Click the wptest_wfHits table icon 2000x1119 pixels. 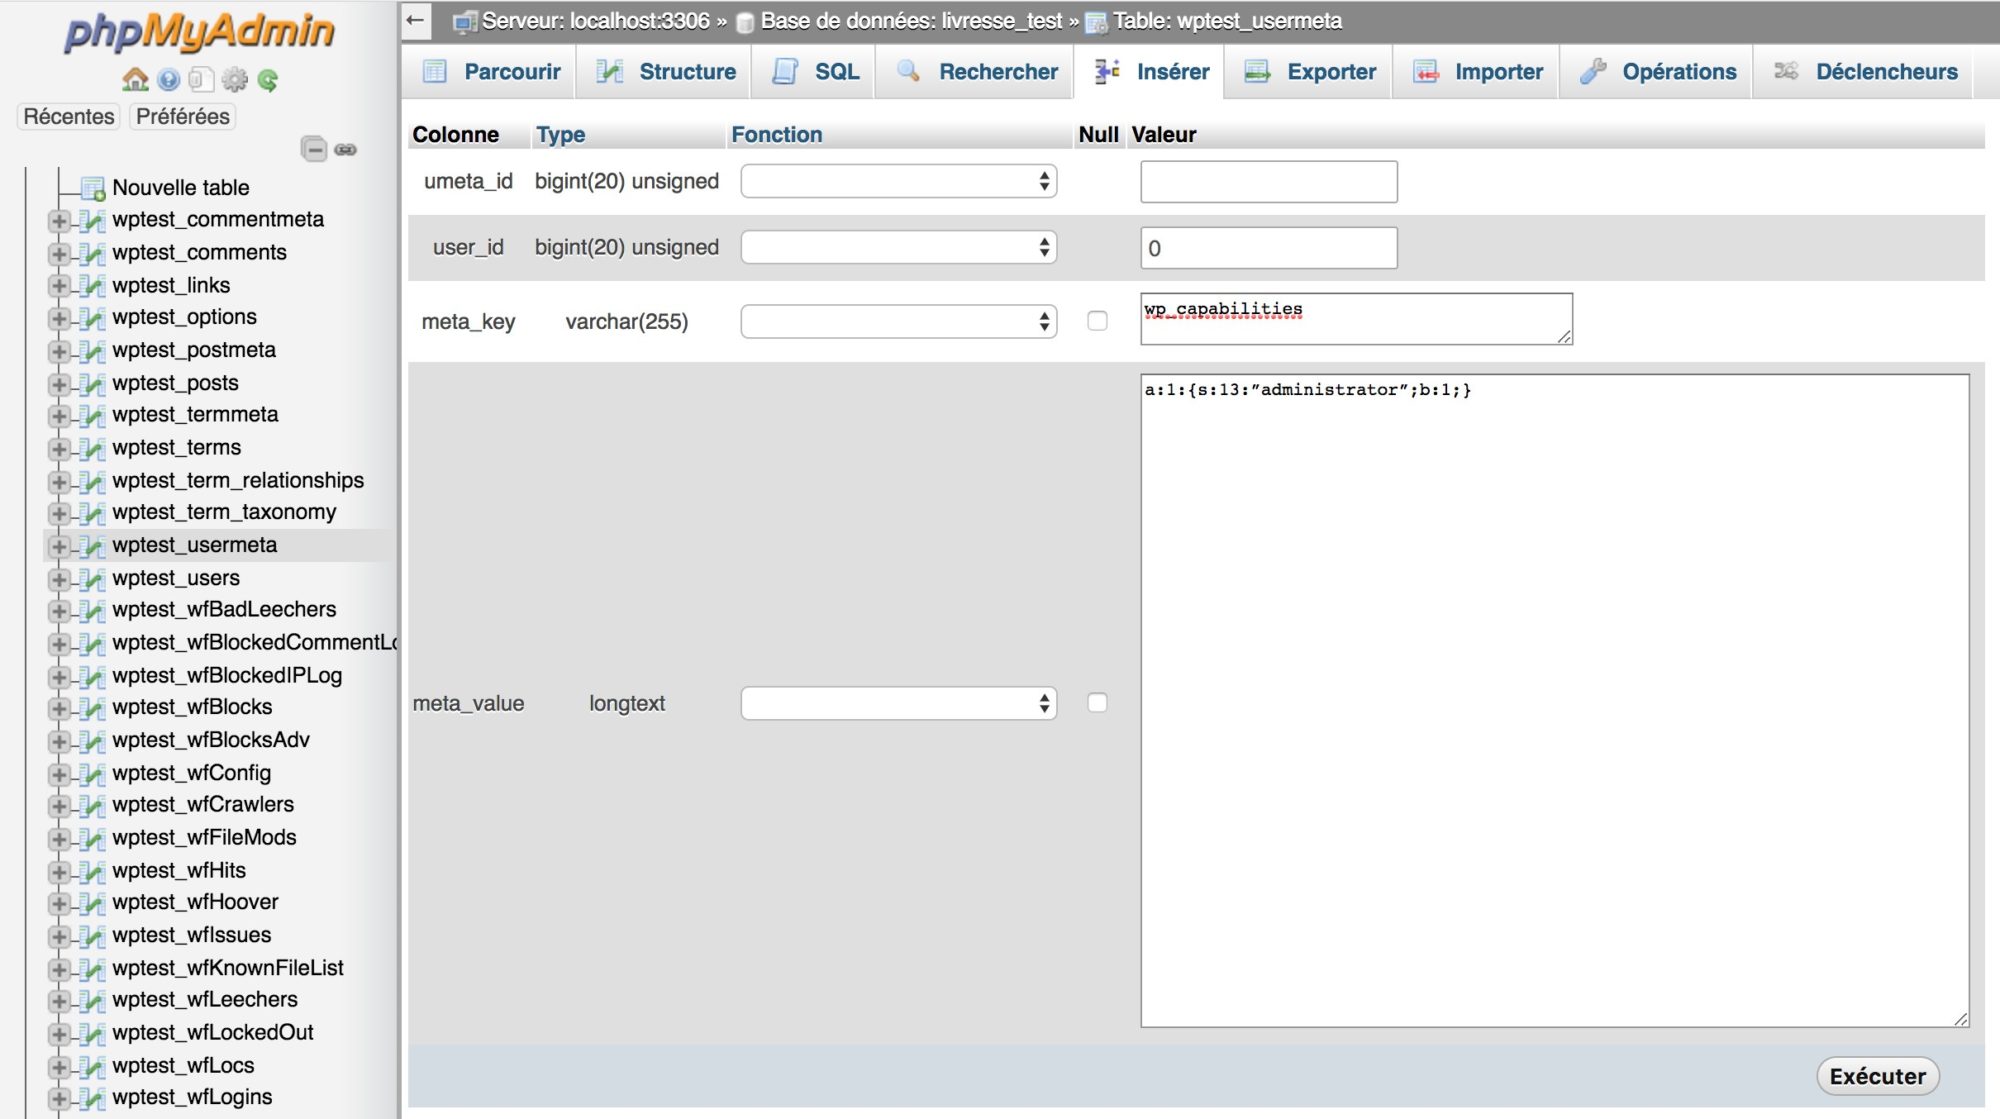93,871
